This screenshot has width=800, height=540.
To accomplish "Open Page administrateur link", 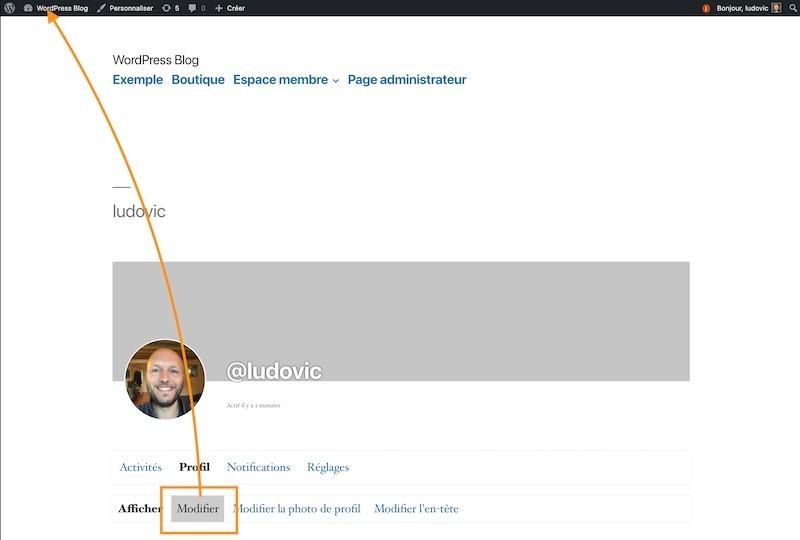I will pyautogui.click(x=407, y=80).
